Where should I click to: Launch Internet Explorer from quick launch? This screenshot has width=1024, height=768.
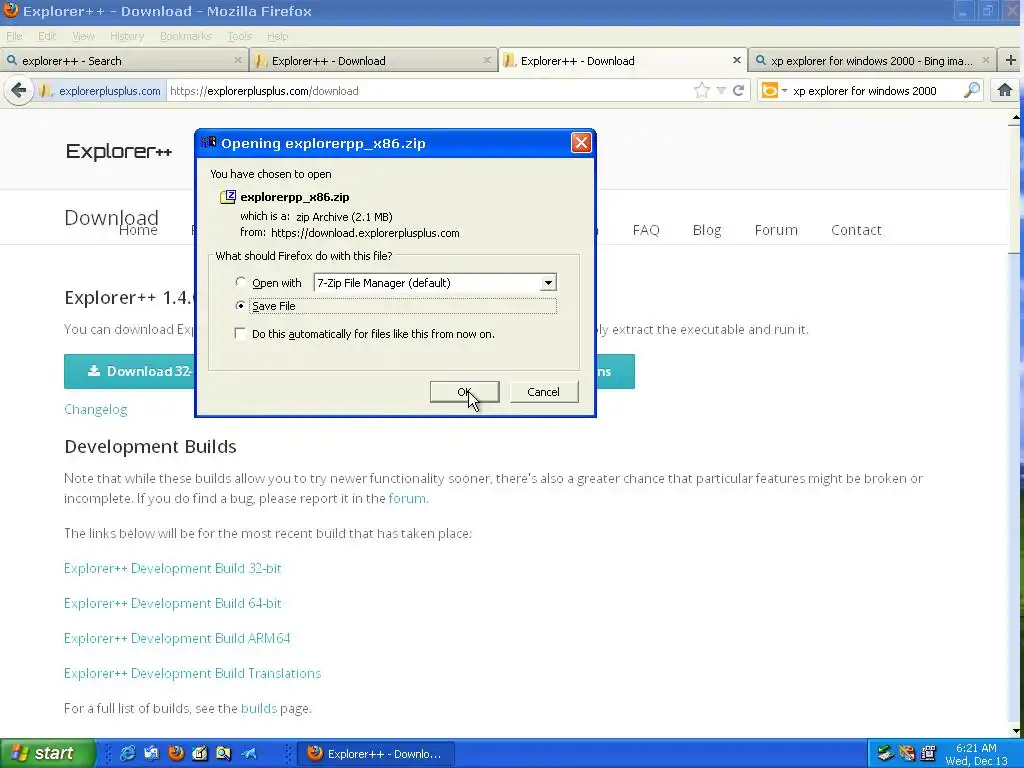127,753
